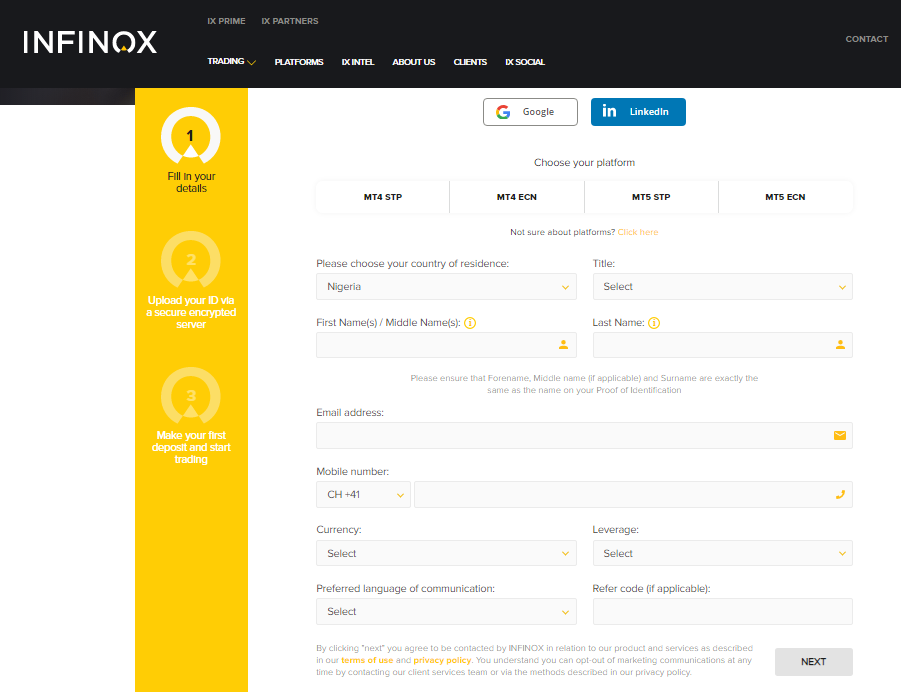Go to IX PARTNERS link
This screenshot has height=692, width=901.
290,21
